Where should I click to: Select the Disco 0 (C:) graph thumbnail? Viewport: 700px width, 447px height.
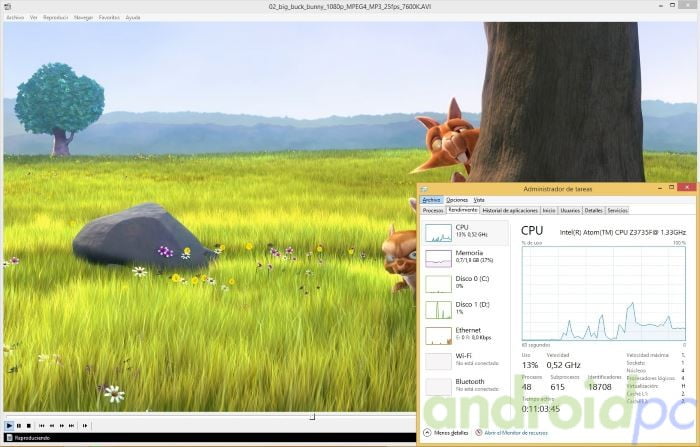[438, 284]
